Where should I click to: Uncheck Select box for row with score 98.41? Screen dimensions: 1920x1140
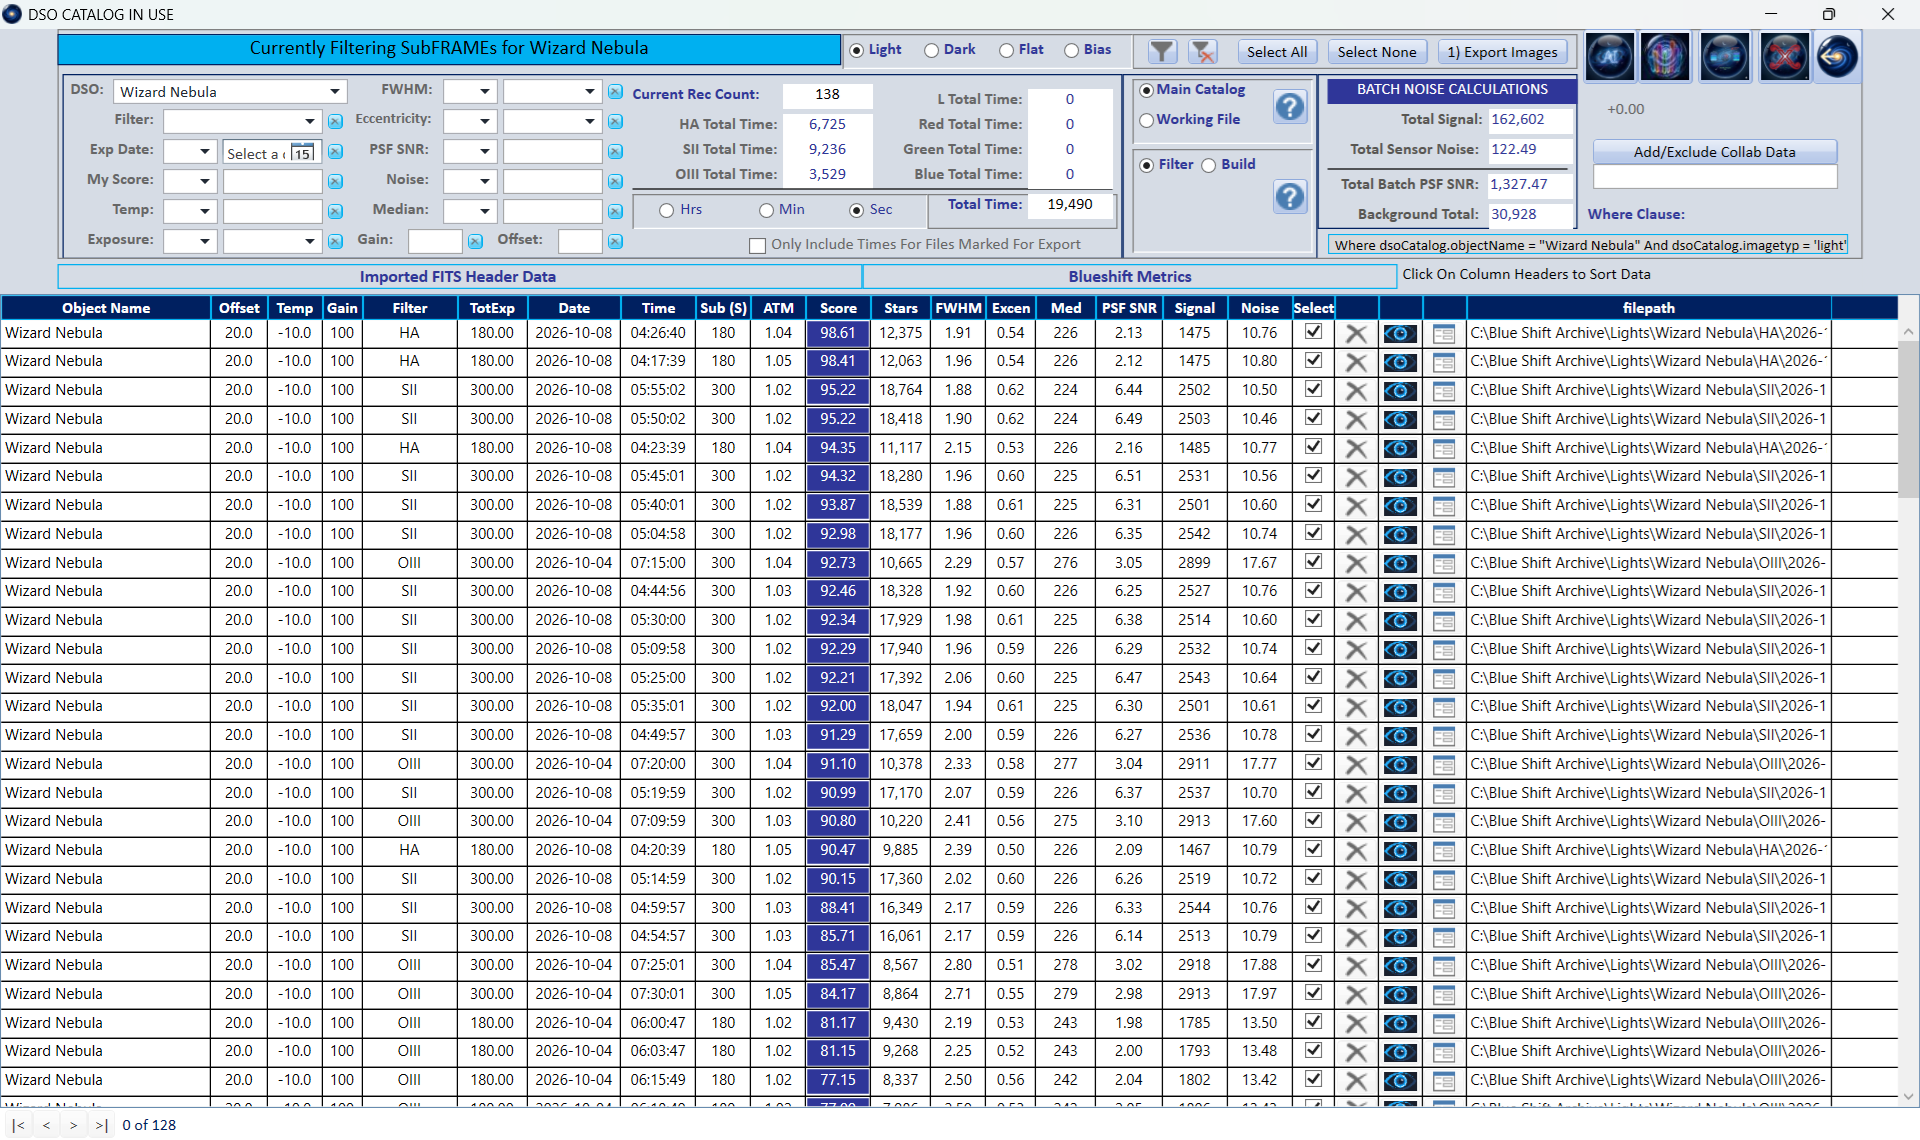pyautogui.click(x=1314, y=360)
